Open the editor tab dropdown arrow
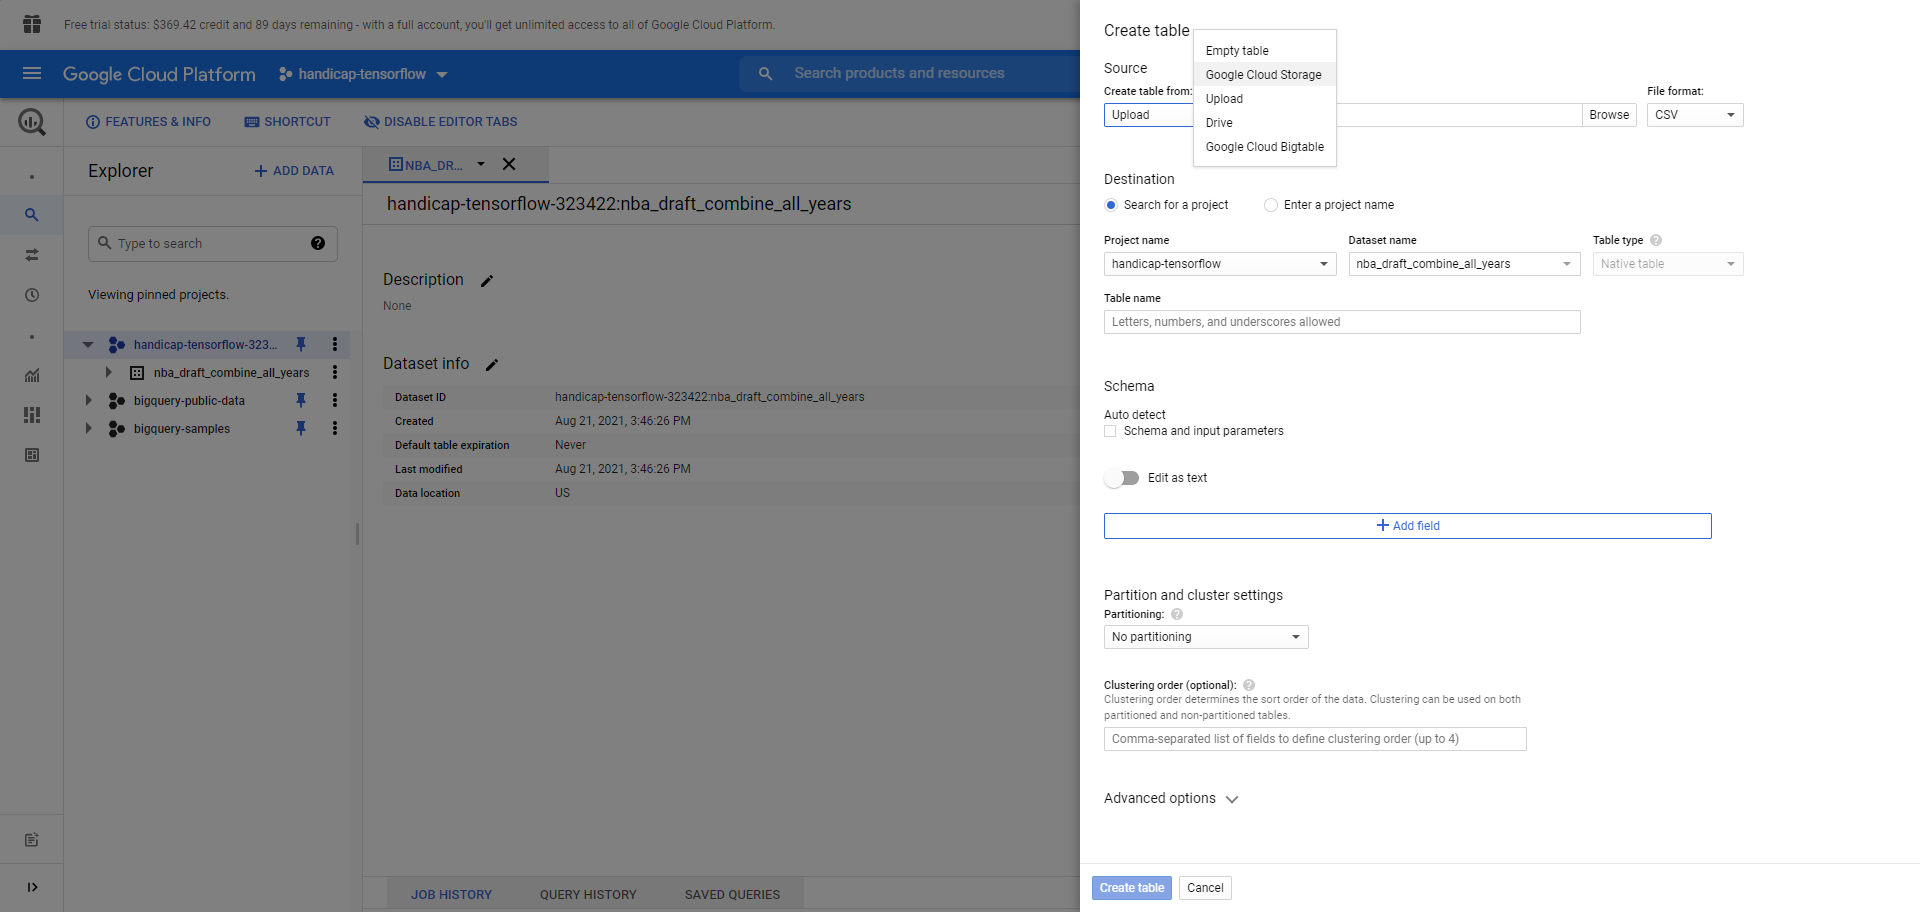 481,164
